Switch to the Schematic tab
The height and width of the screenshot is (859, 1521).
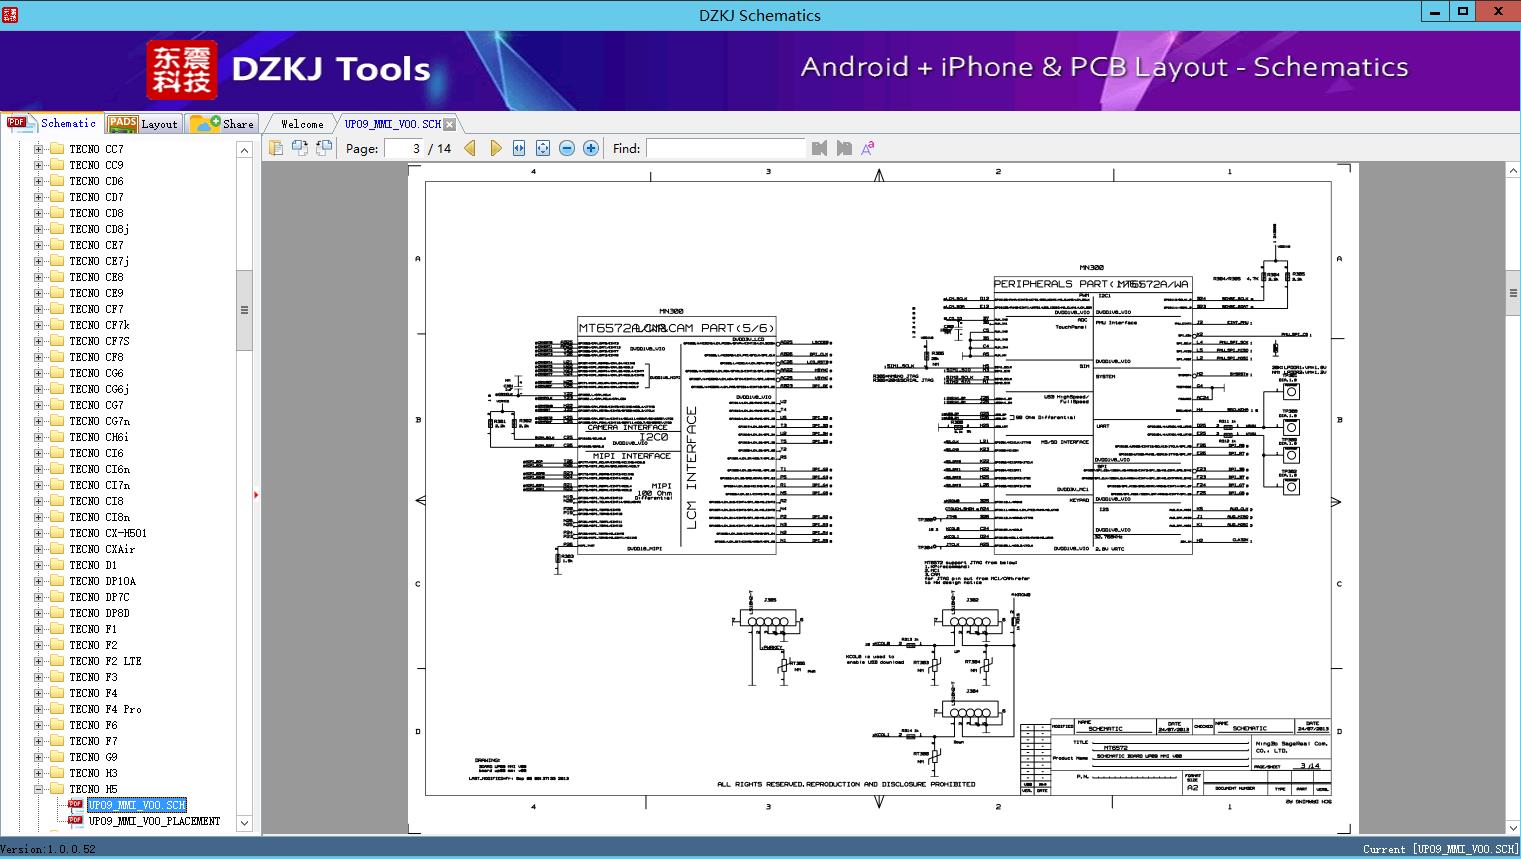pos(52,123)
